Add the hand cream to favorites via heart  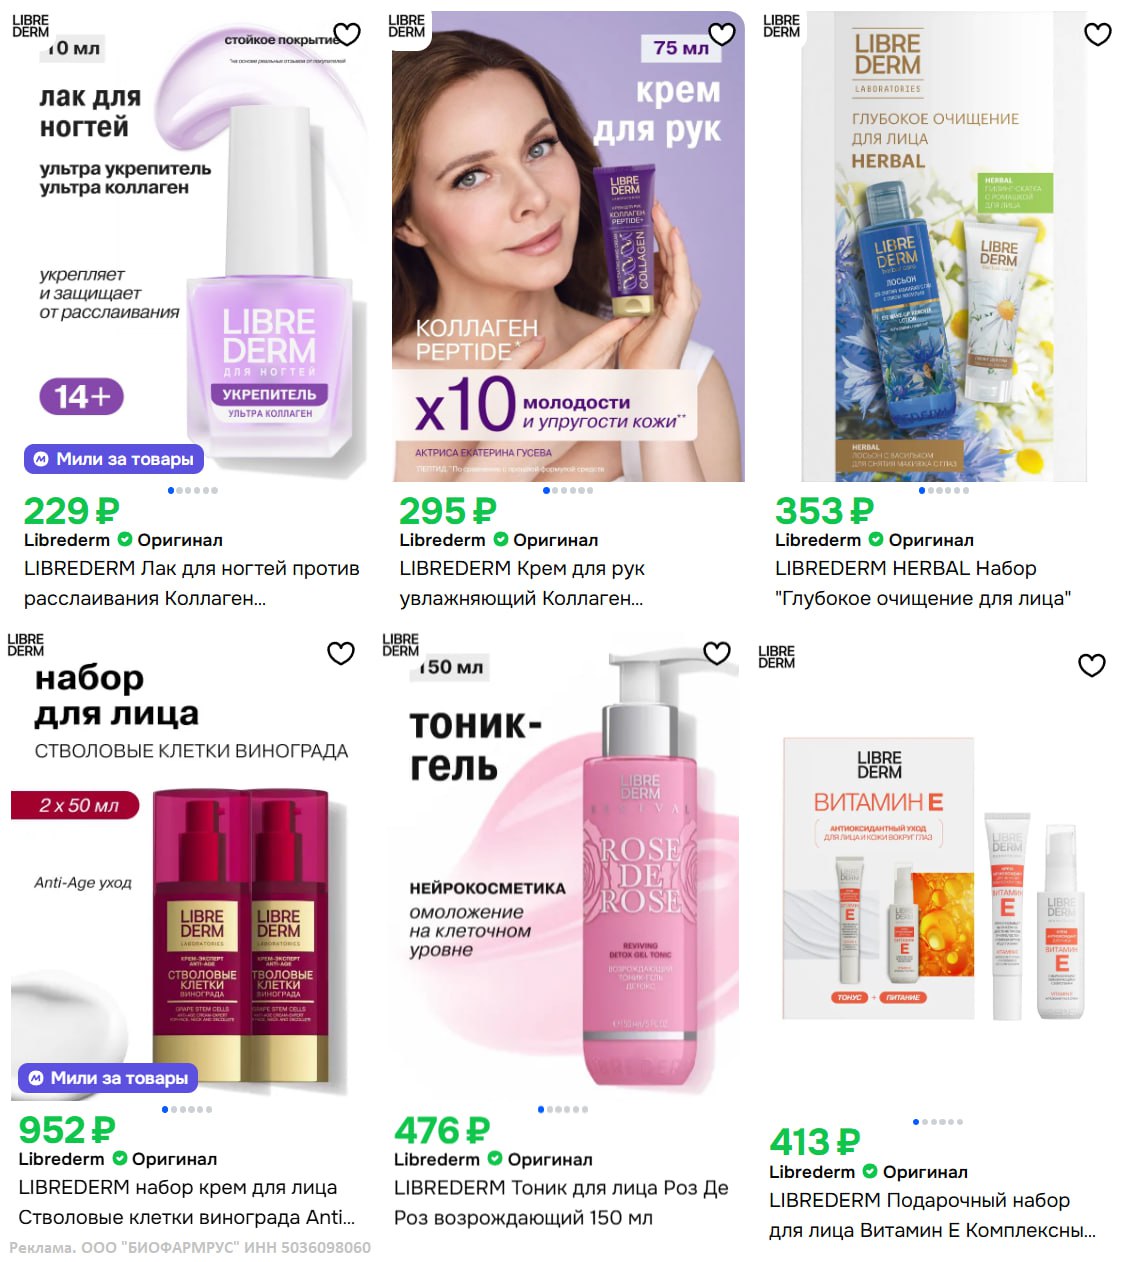722,34
